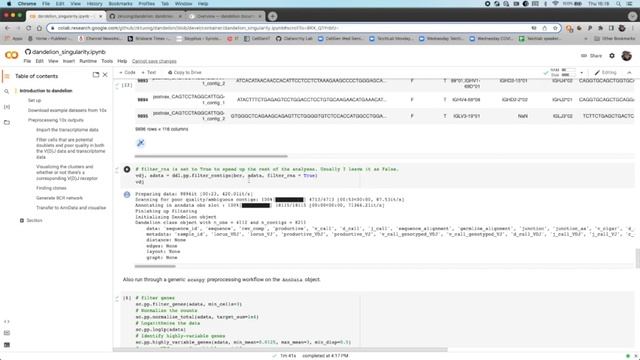
Task: Open Colab File menu
Action: 27,61
